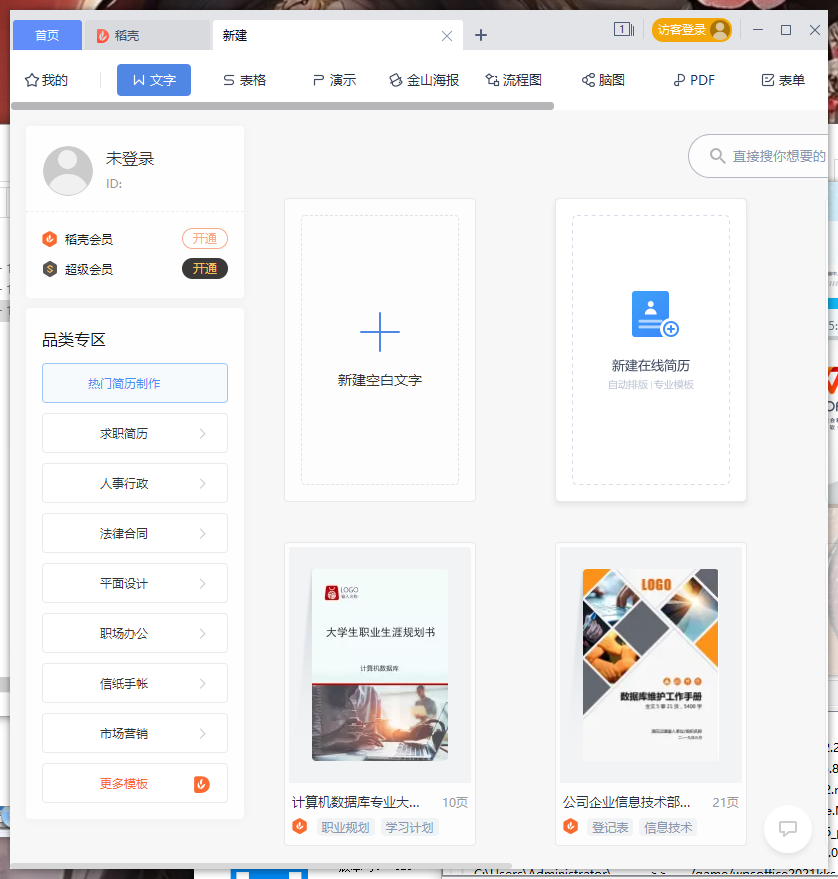Viewport: 838px width, 879px height.
Task: Click the chat feedback bubble icon
Action: click(x=787, y=828)
